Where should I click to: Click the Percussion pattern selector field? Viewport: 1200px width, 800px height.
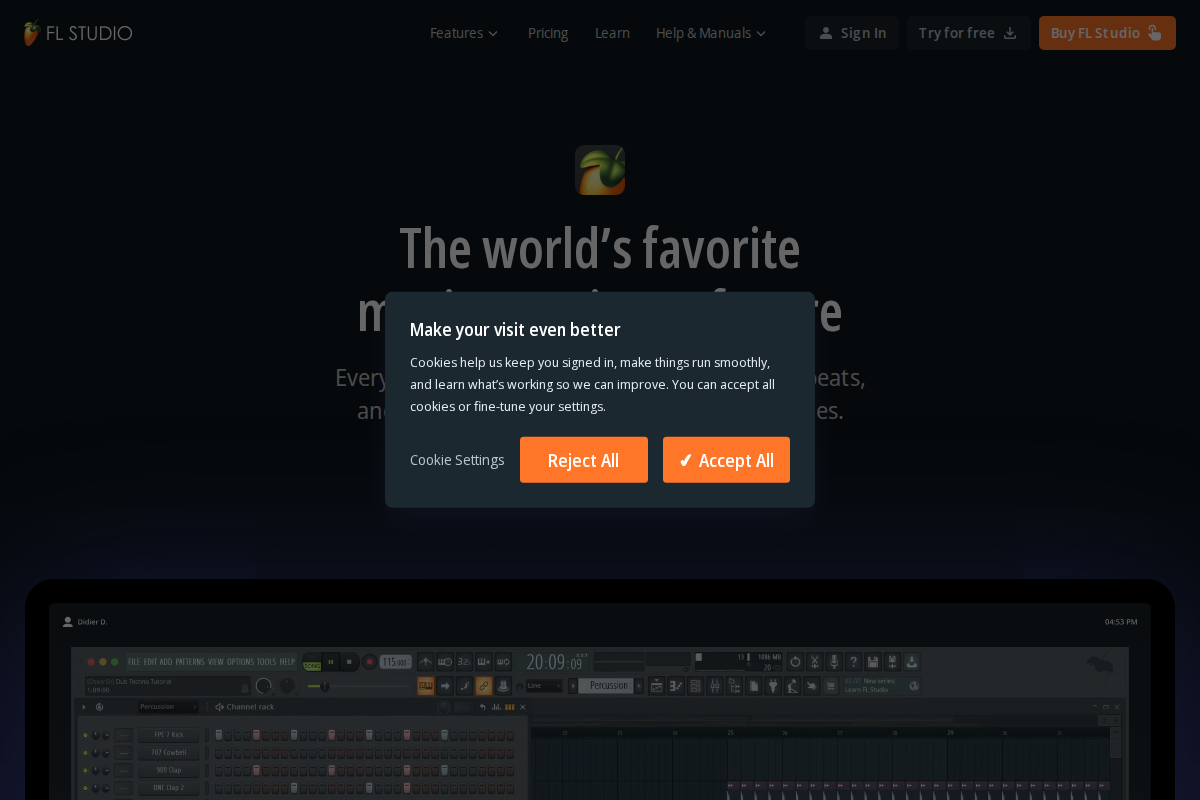click(x=605, y=685)
